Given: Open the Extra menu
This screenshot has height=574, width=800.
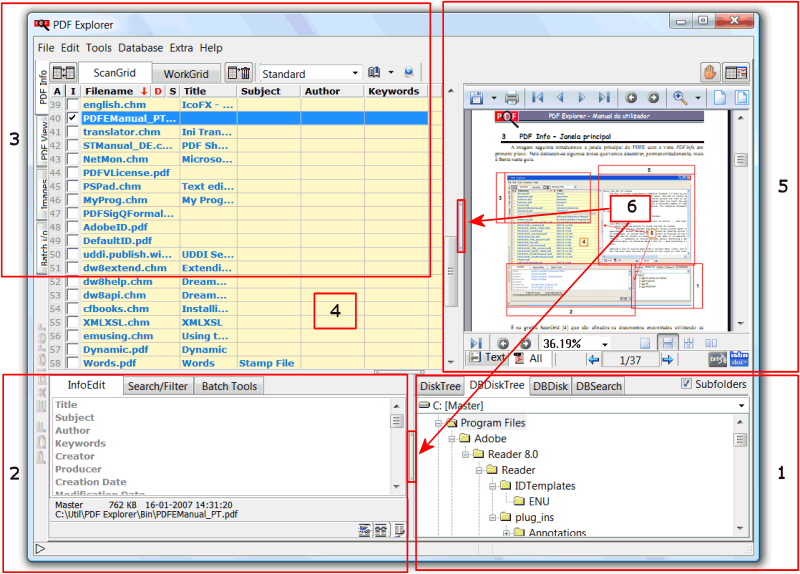Looking at the screenshot, I should click(181, 48).
